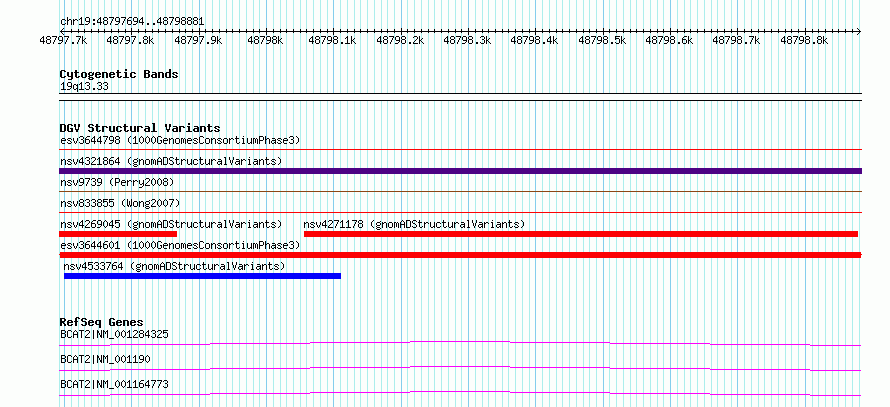Select transcript label BCAT2|NM_001284325
The width and height of the screenshot is (890, 407).
pos(114,334)
